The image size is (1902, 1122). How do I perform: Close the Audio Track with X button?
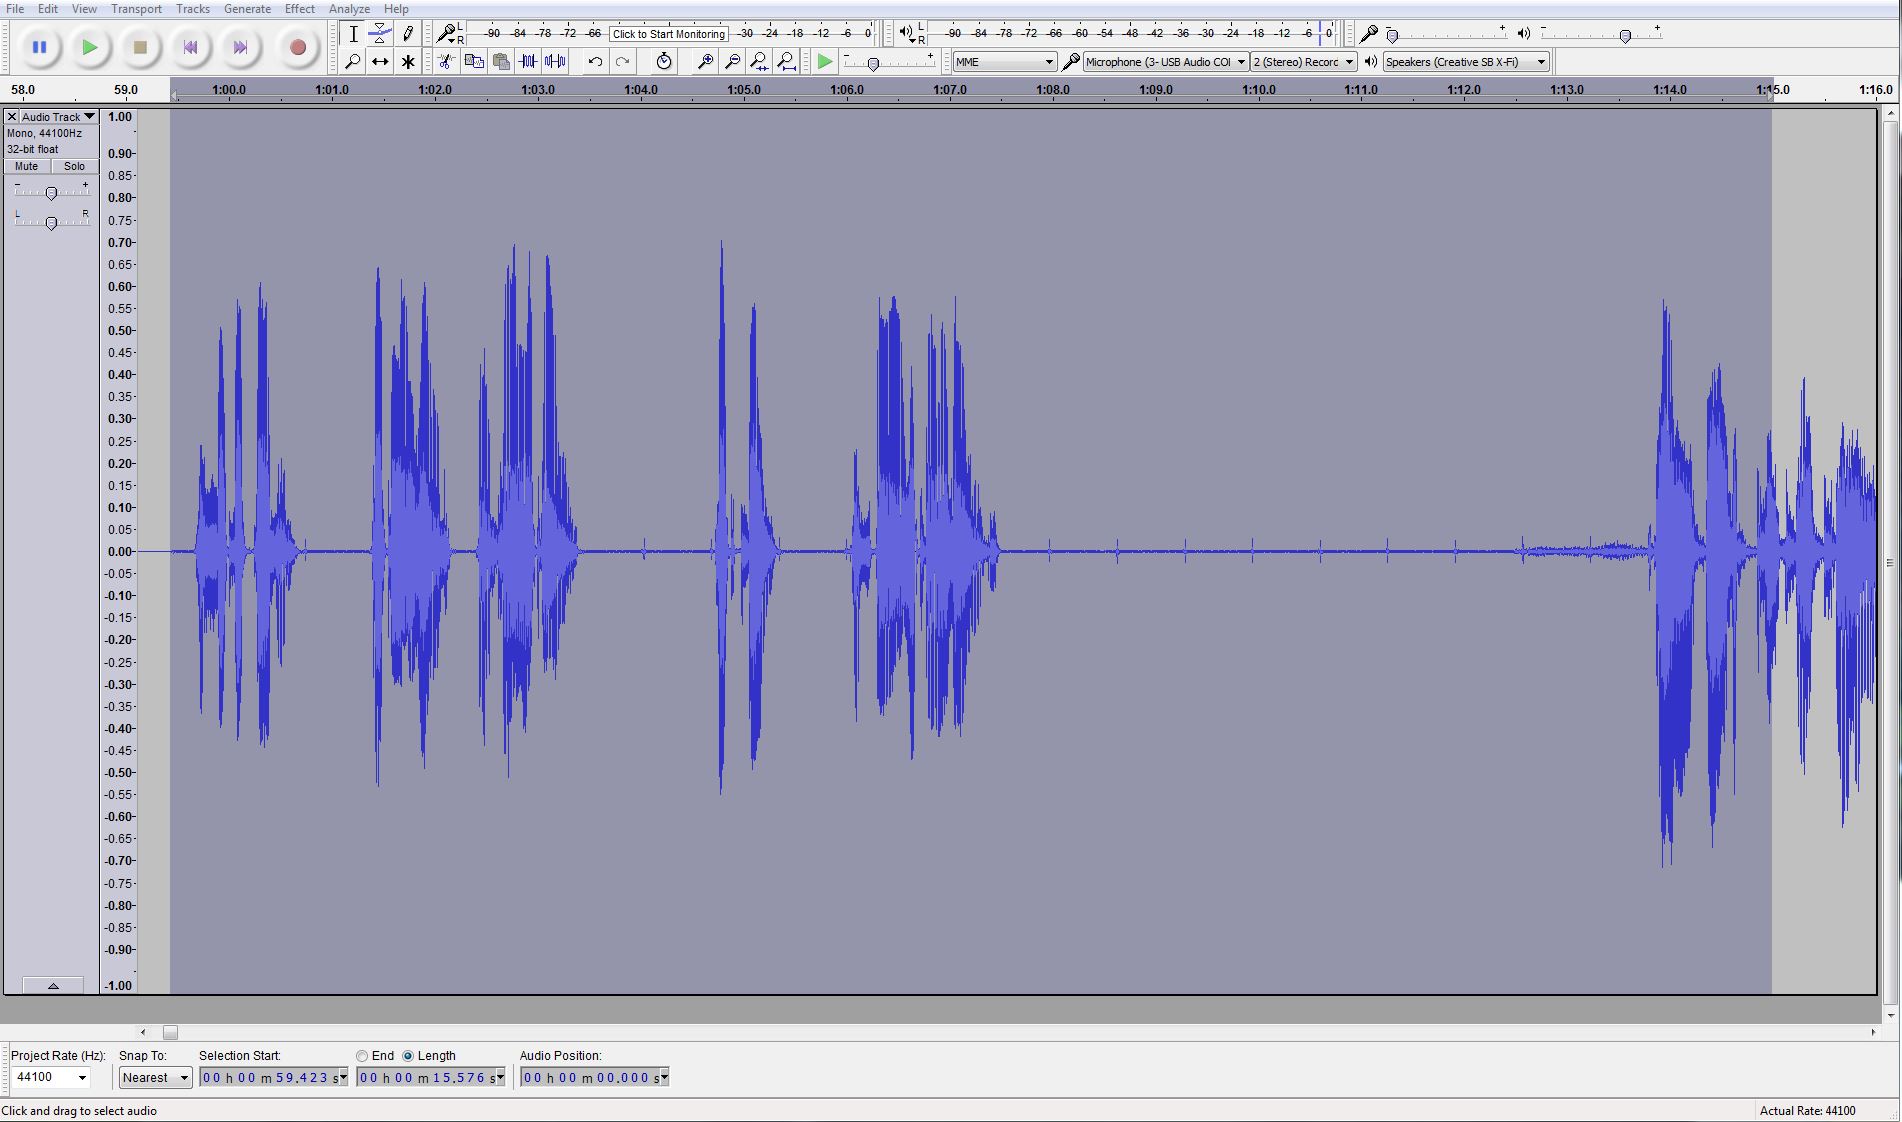(12, 117)
